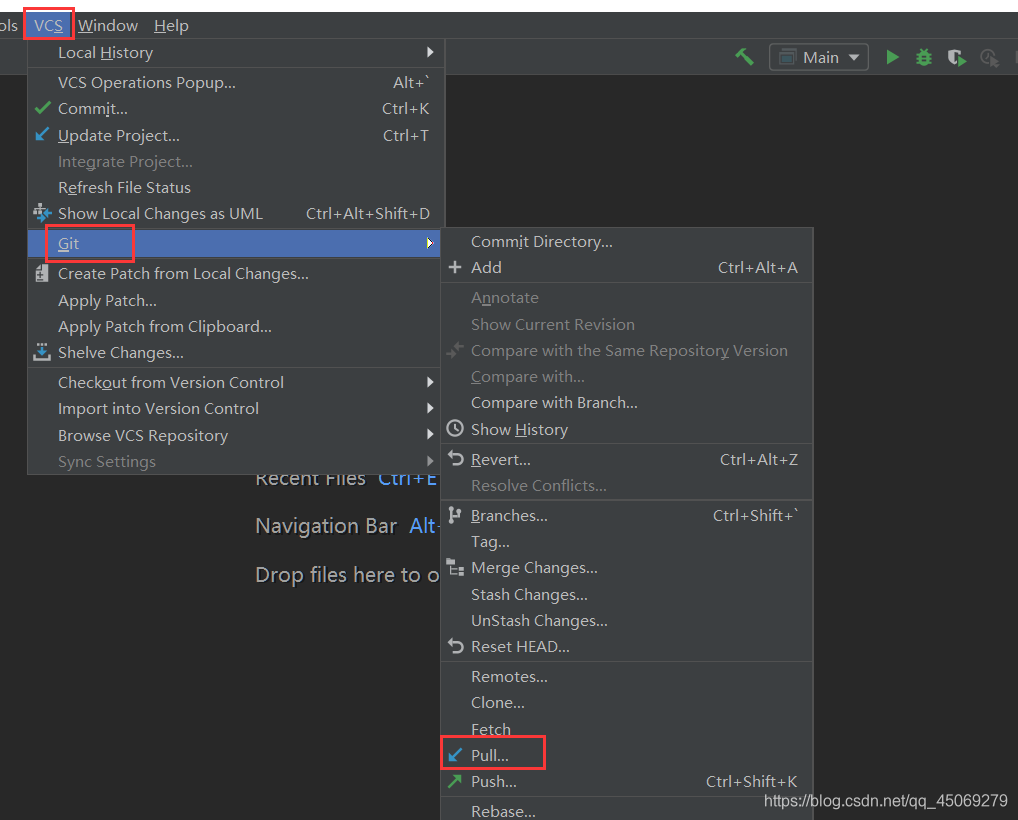Click the green hammer Build icon

point(744,57)
